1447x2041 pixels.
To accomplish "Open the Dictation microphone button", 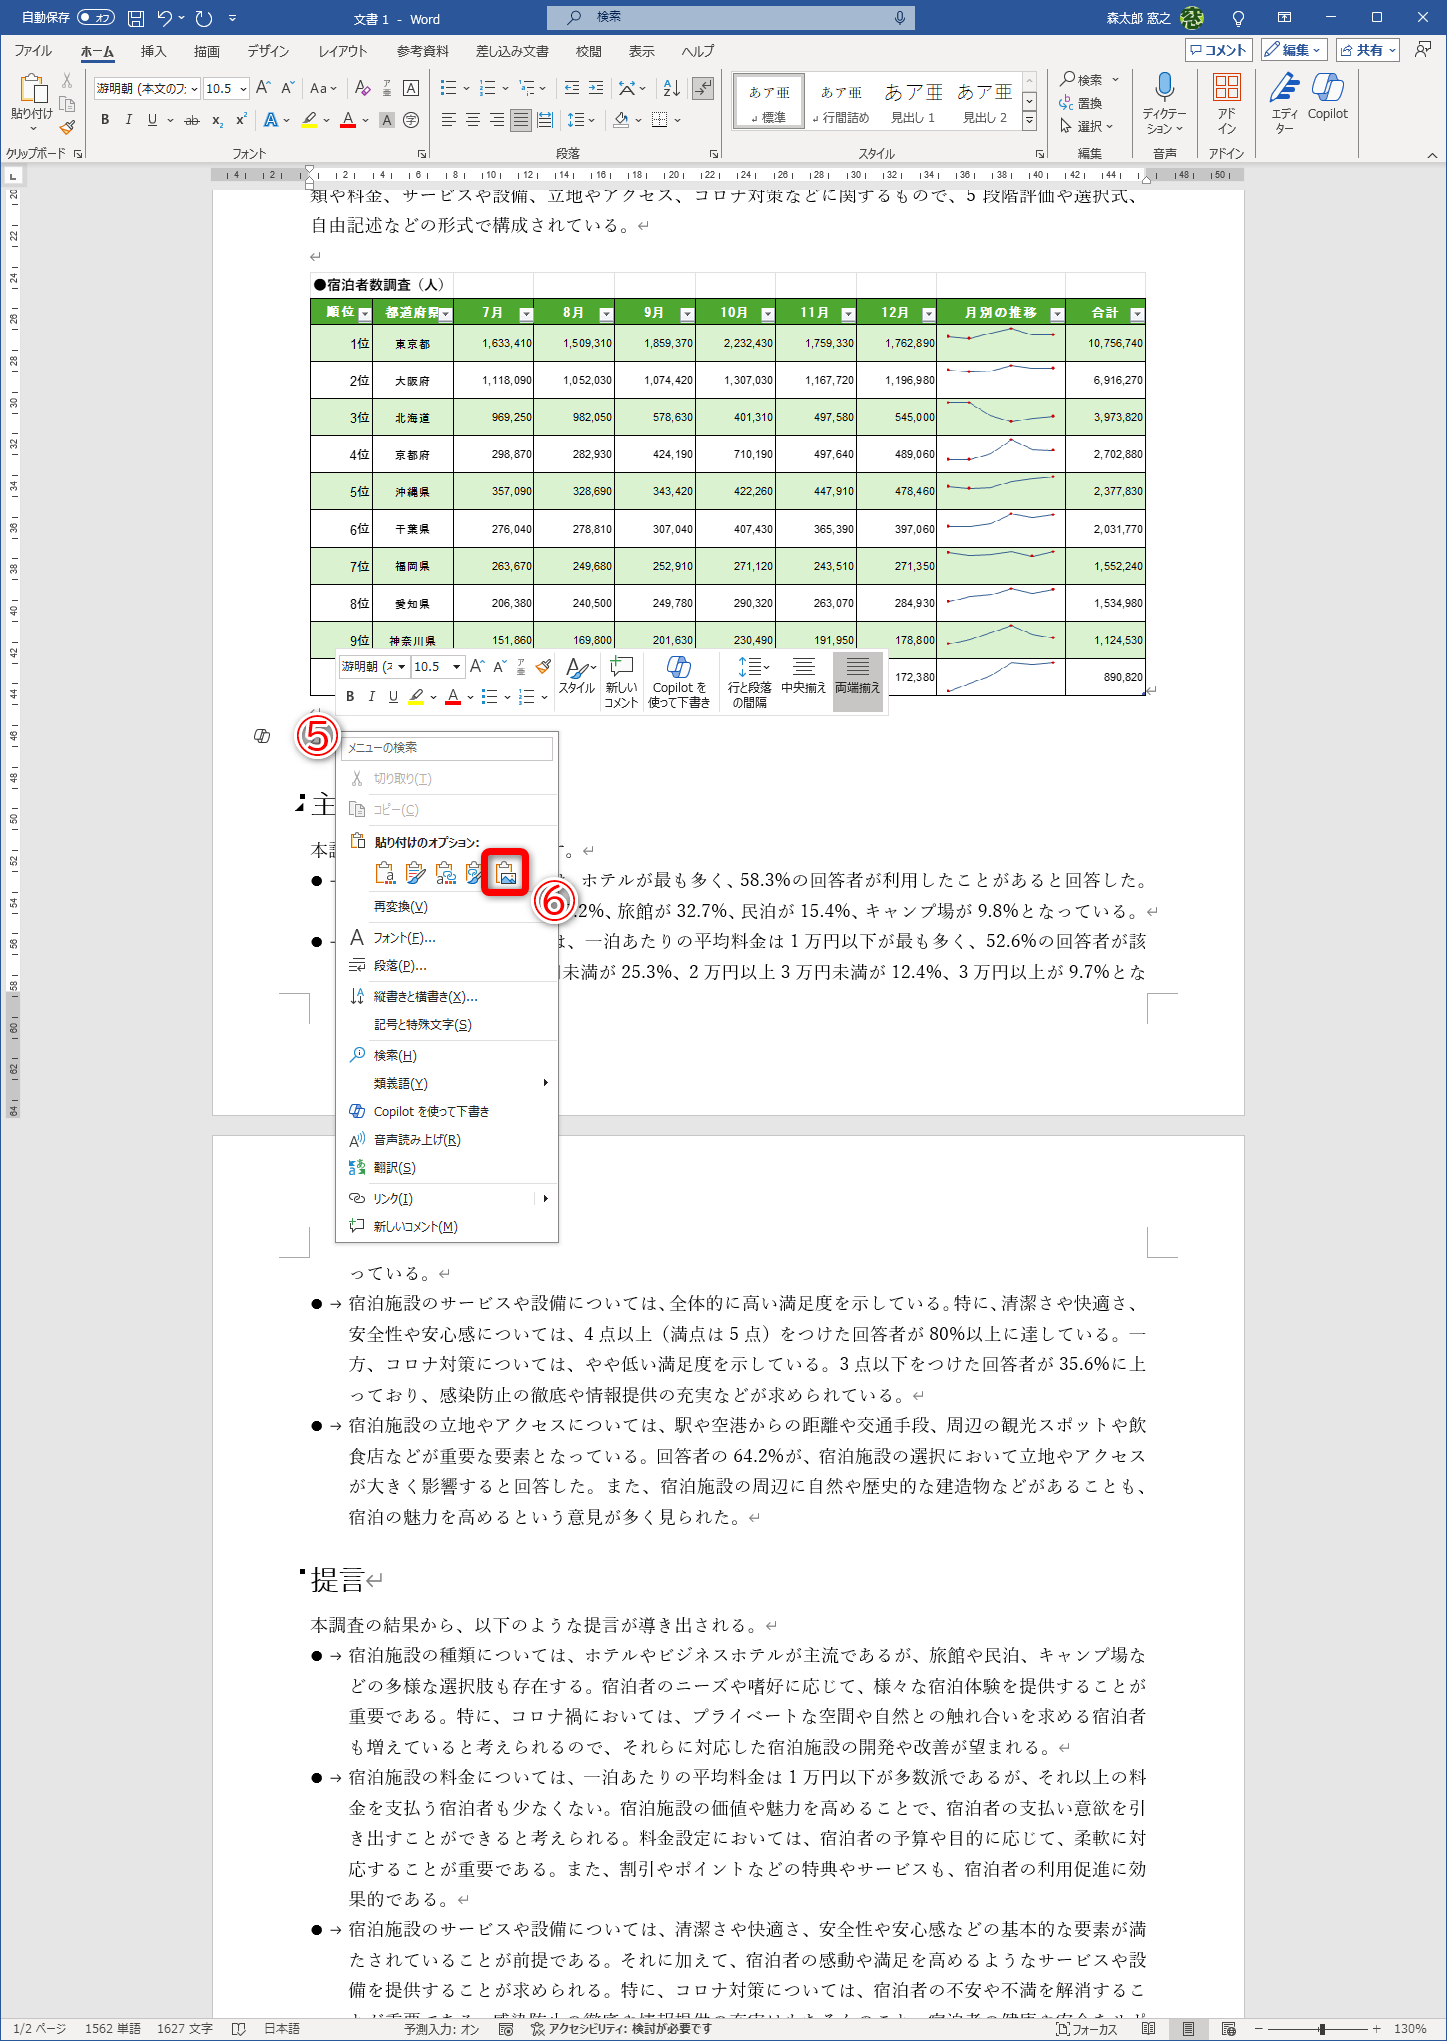I will tap(1164, 103).
